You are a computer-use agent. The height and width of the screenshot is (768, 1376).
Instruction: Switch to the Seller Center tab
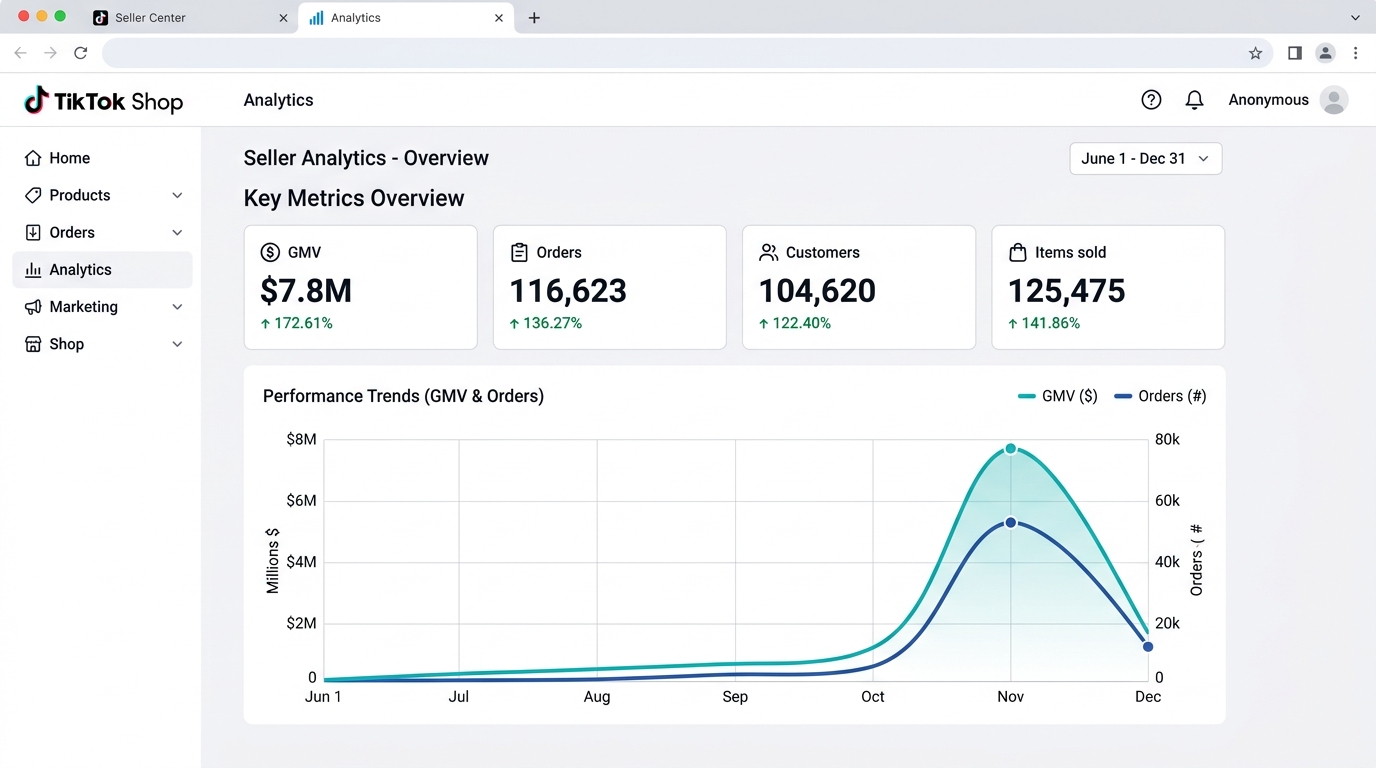click(x=189, y=18)
